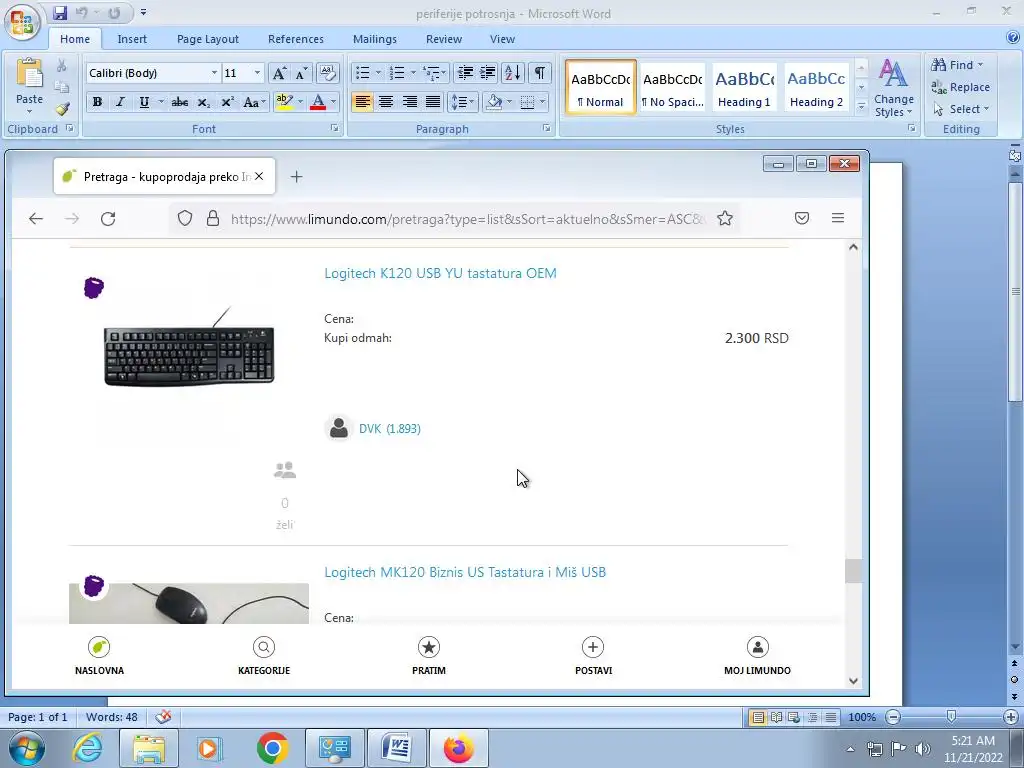The width and height of the screenshot is (1024, 768).
Task: Click POSTAVI in Limundo bottom bar
Action: [x=593, y=656]
